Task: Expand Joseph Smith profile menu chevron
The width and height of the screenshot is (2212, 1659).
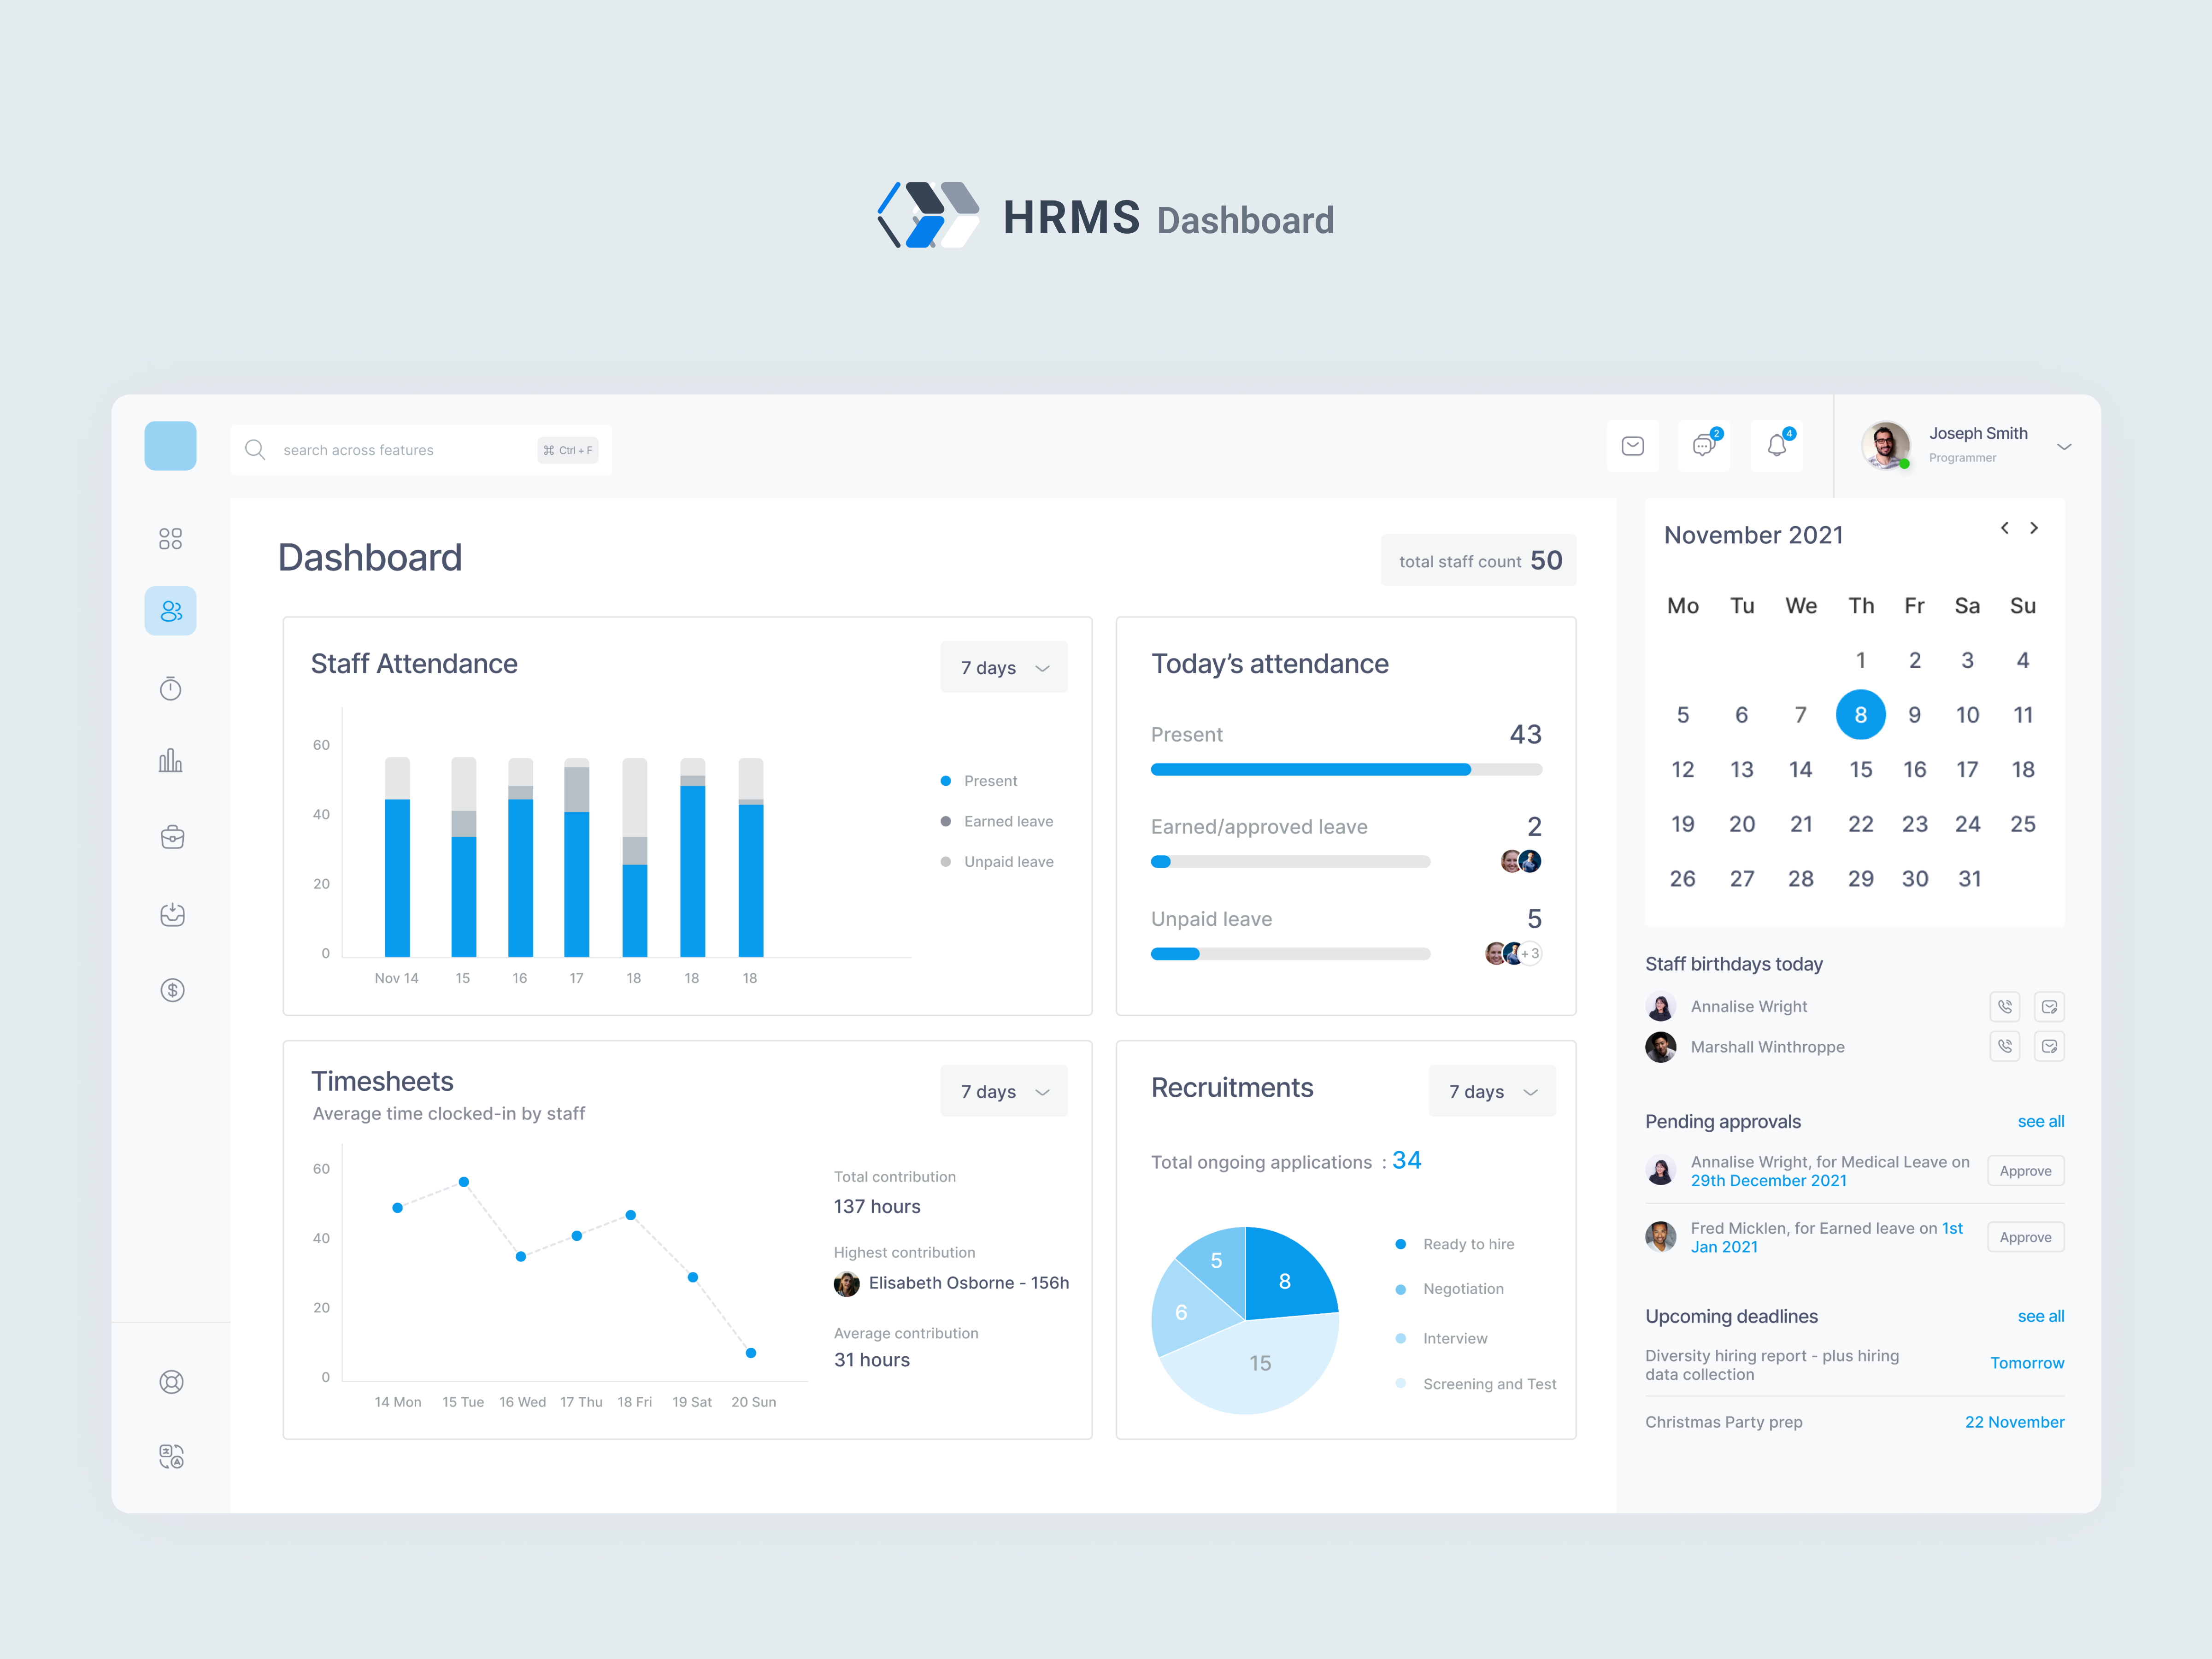Action: point(2064,447)
